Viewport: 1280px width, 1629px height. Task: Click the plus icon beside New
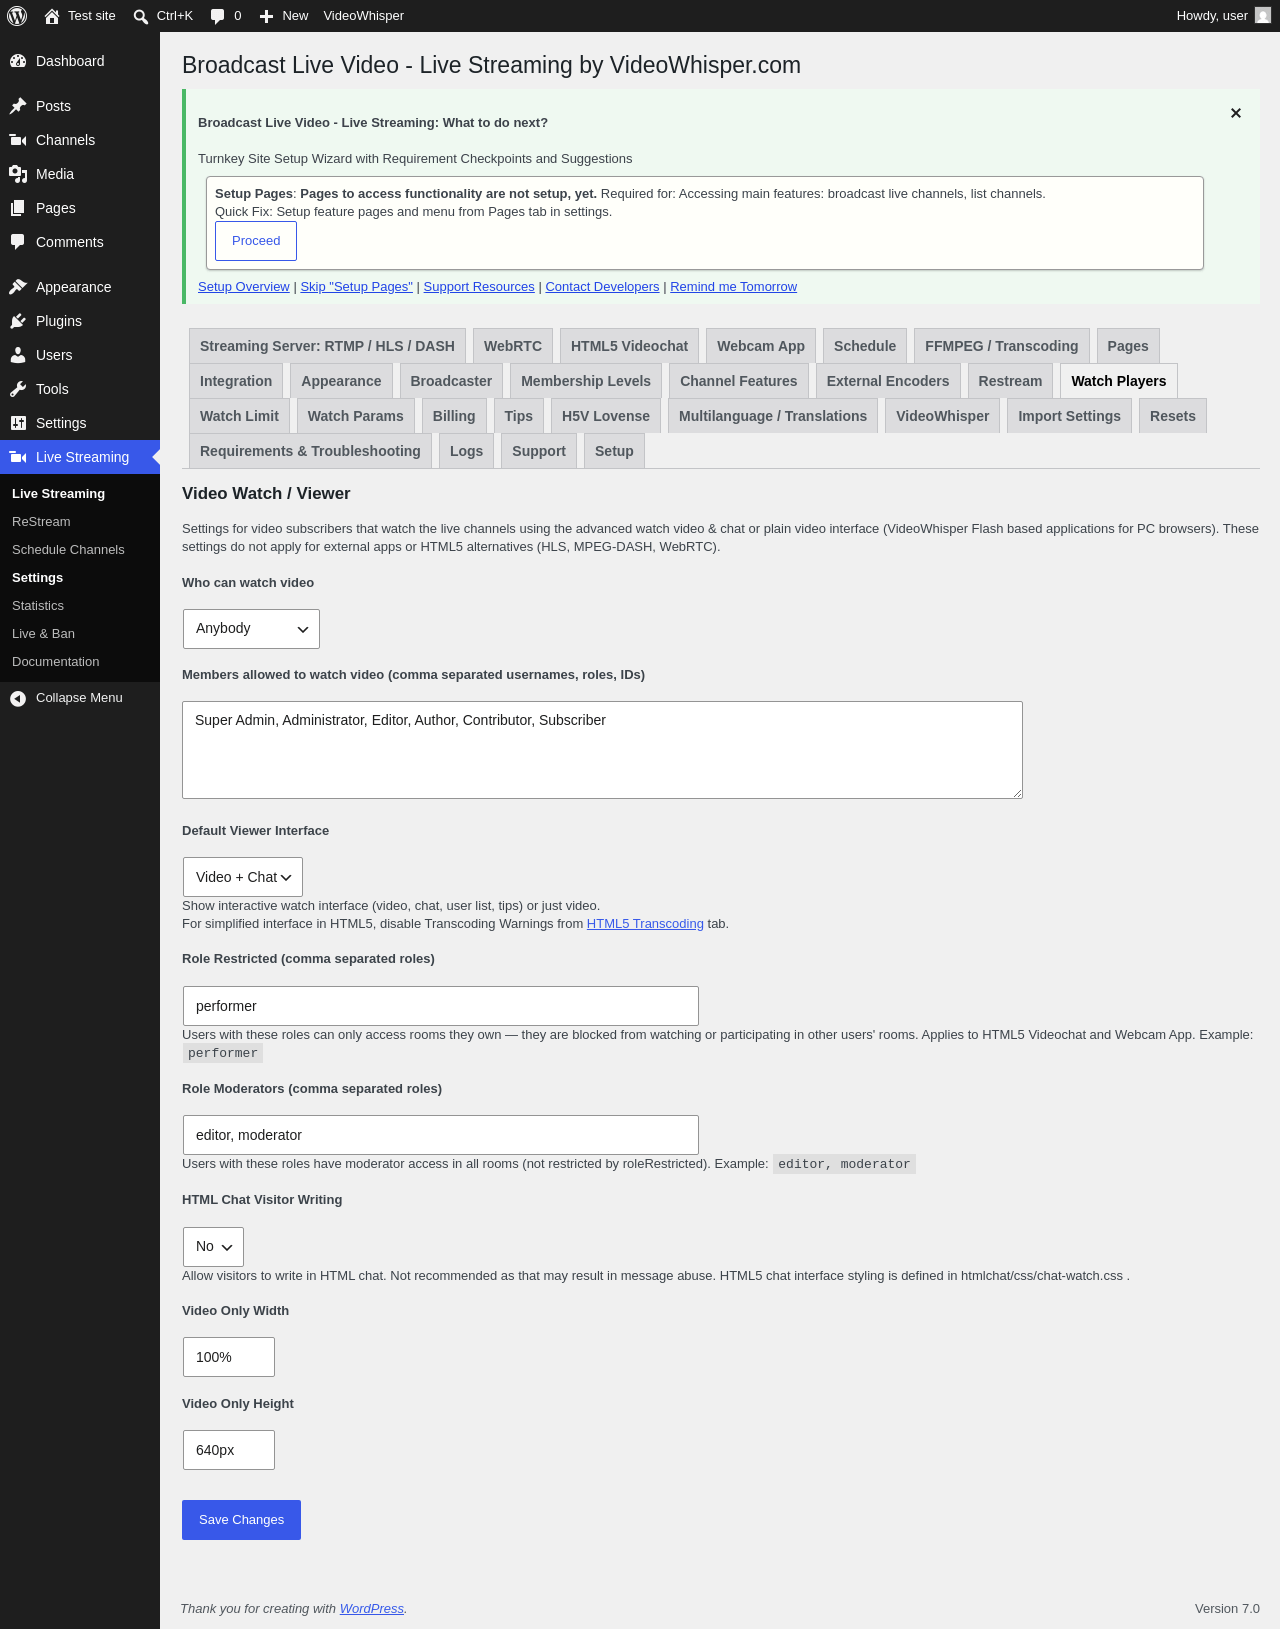(266, 16)
